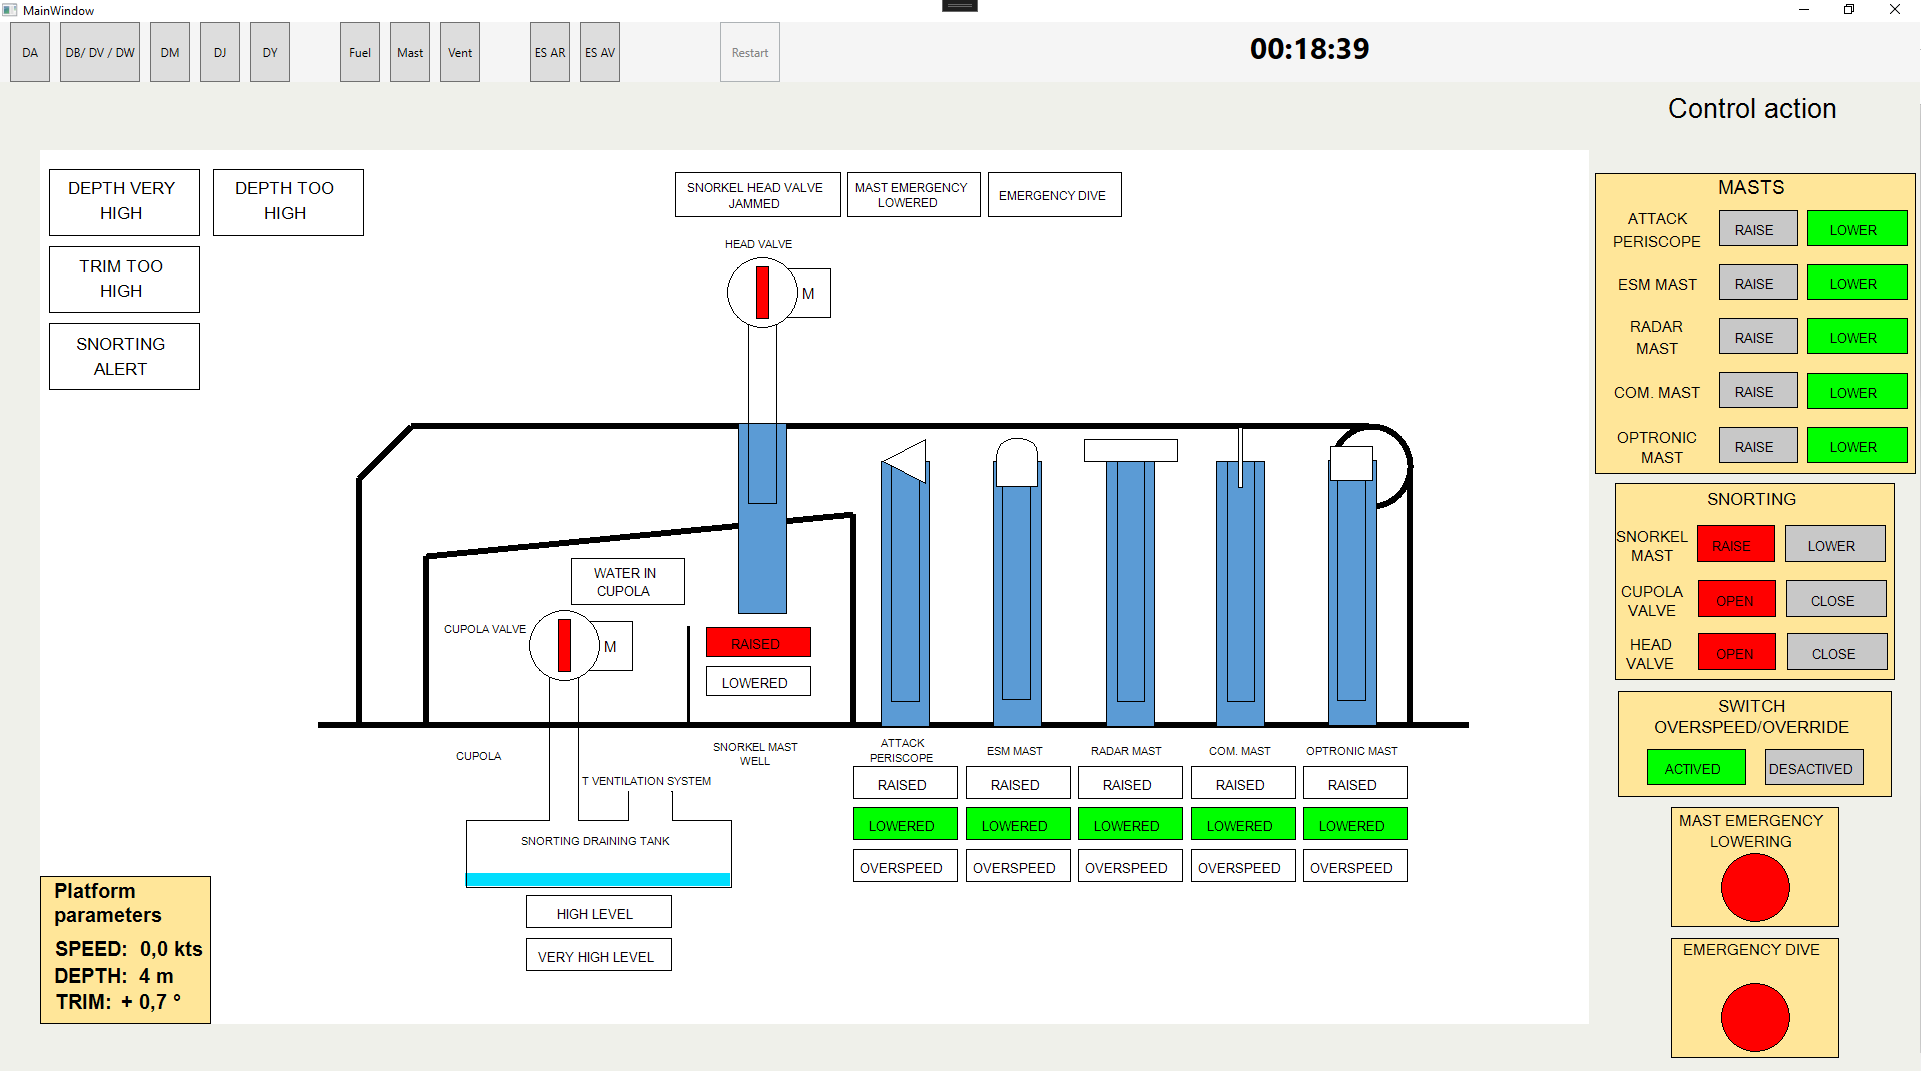Close the cupola valve
Viewport: 1921px width, 1071px height.
coord(1834,600)
